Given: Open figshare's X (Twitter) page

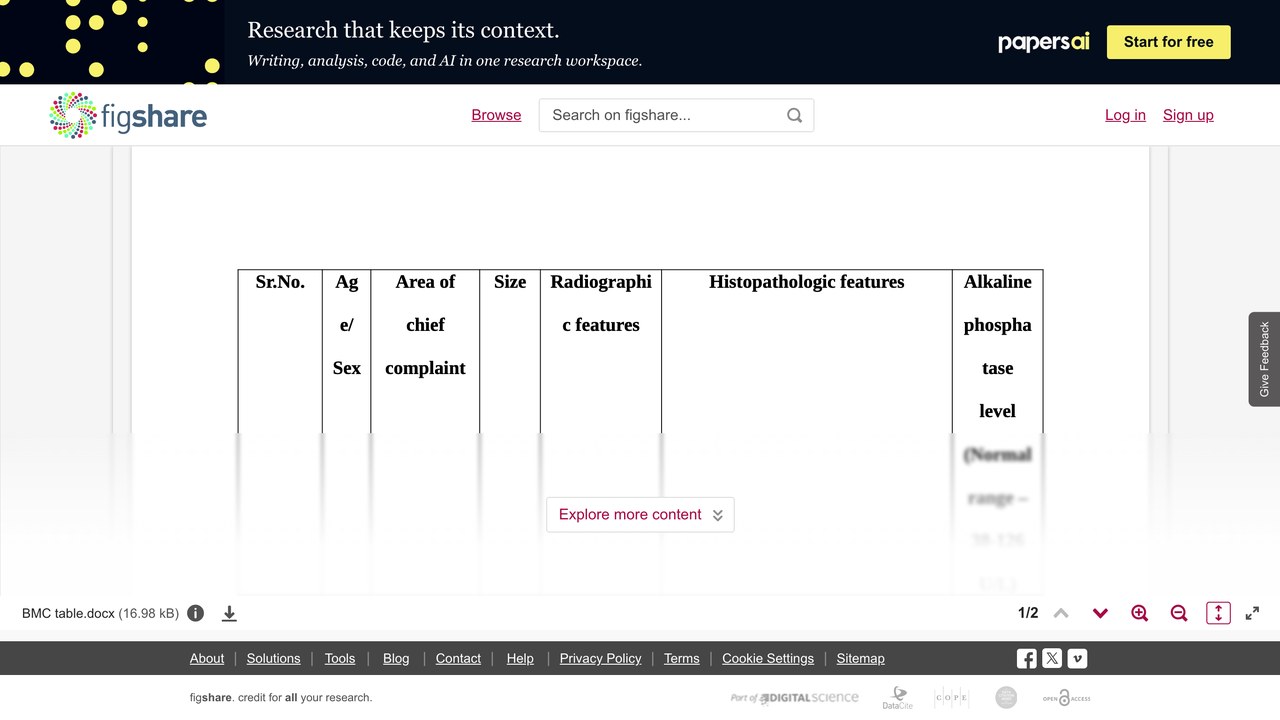Looking at the screenshot, I should point(1052,658).
